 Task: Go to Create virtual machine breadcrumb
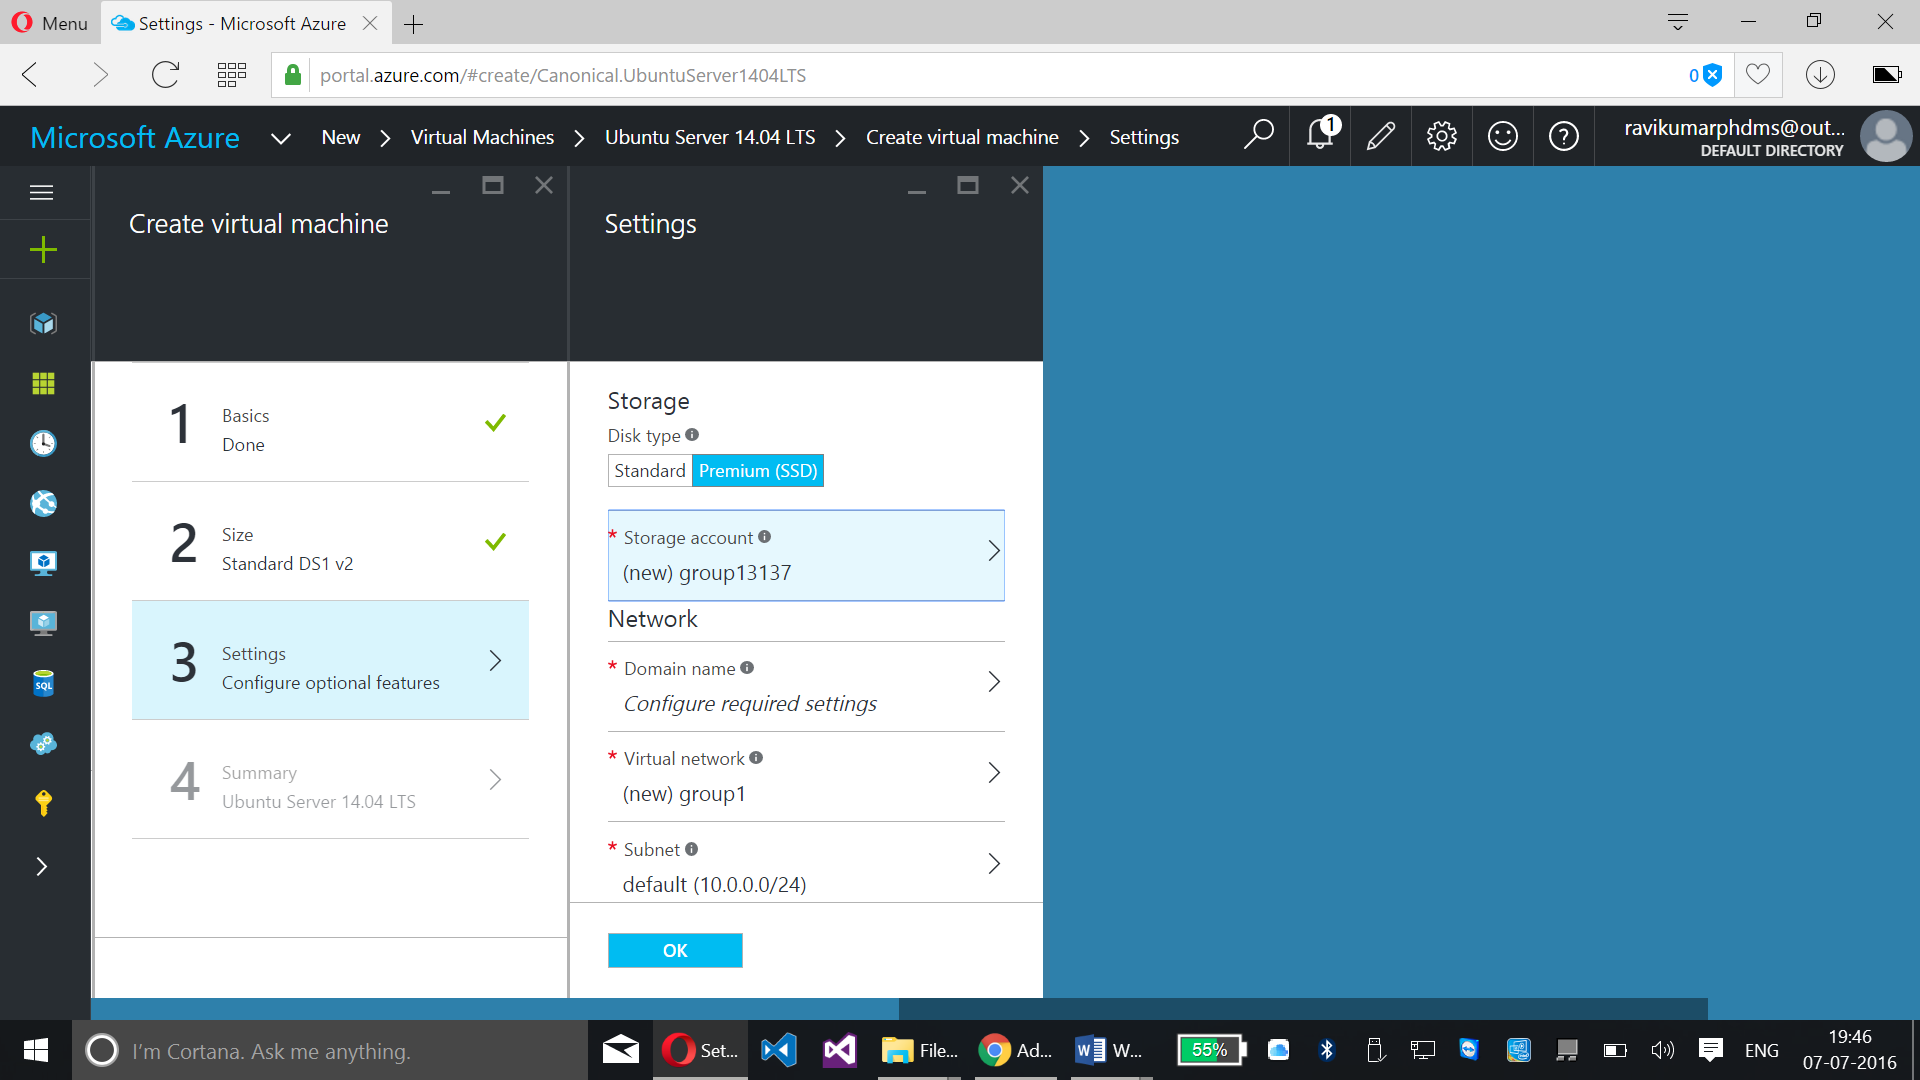click(x=962, y=137)
